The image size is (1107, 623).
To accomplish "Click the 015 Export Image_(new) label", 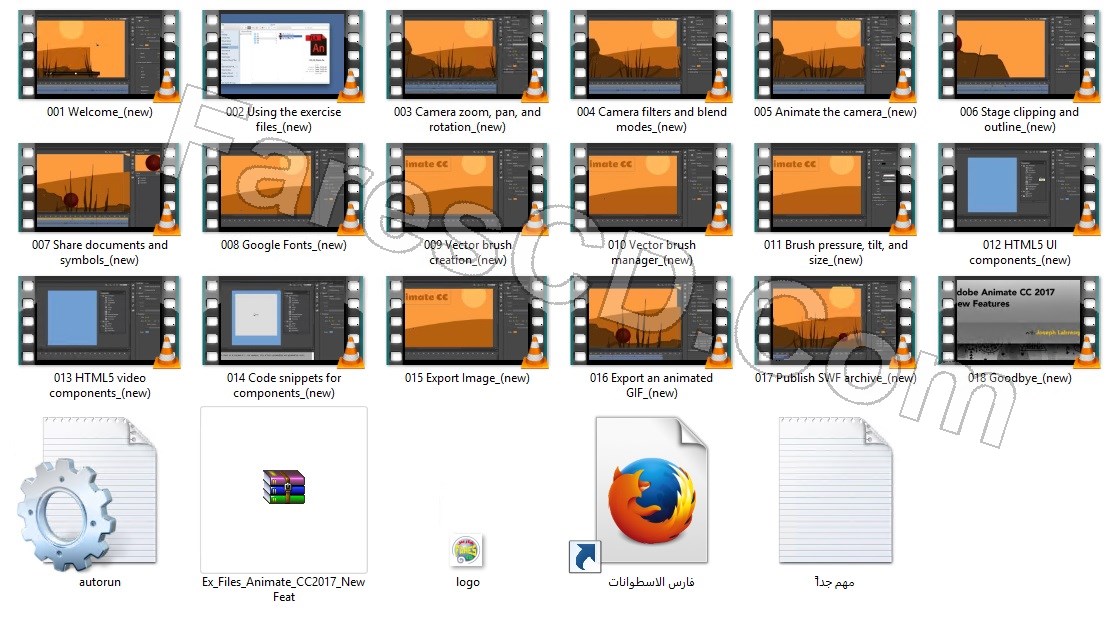I will 467,378.
